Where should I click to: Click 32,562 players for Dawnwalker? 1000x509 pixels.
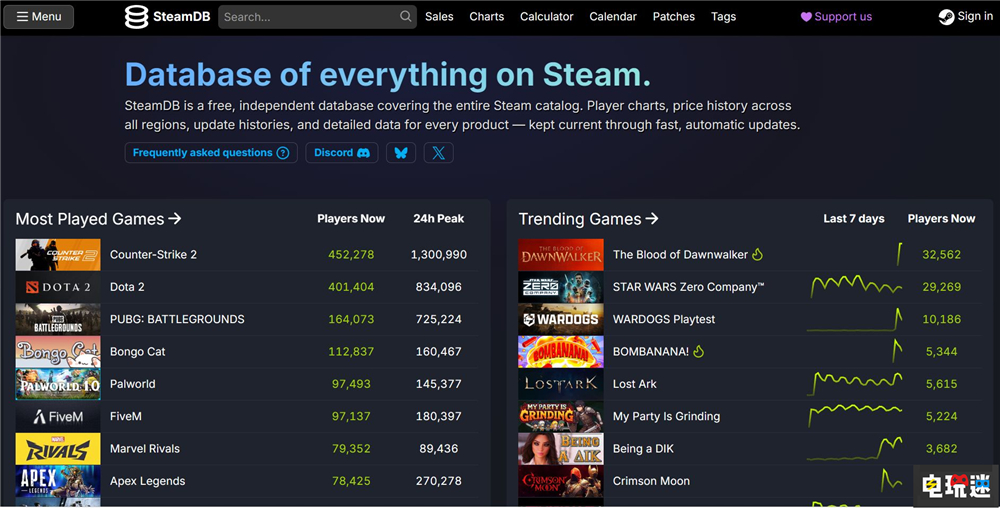pyautogui.click(x=941, y=254)
